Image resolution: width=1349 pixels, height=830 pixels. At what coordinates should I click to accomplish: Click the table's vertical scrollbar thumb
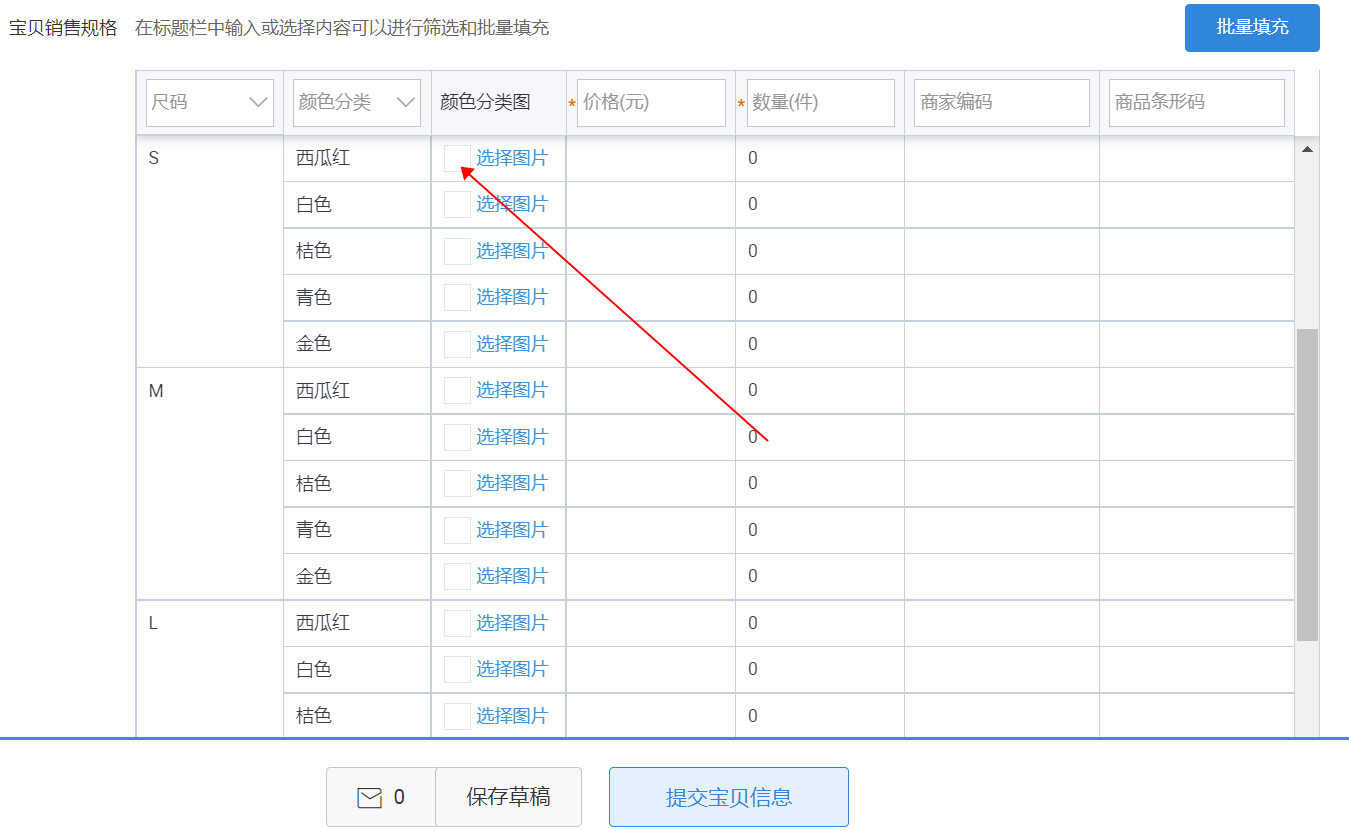point(1306,485)
